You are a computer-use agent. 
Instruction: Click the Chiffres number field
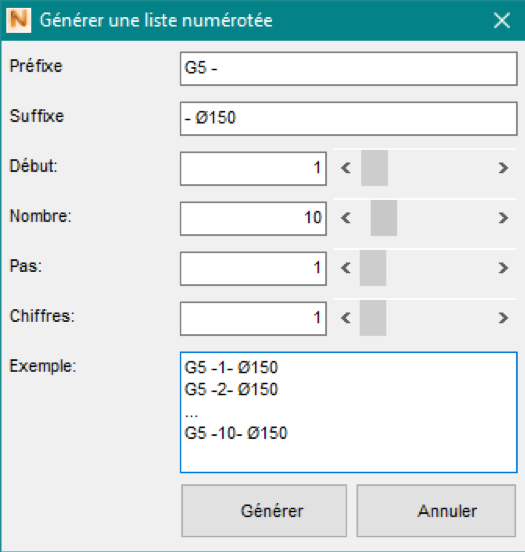click(x=253, y=319)
